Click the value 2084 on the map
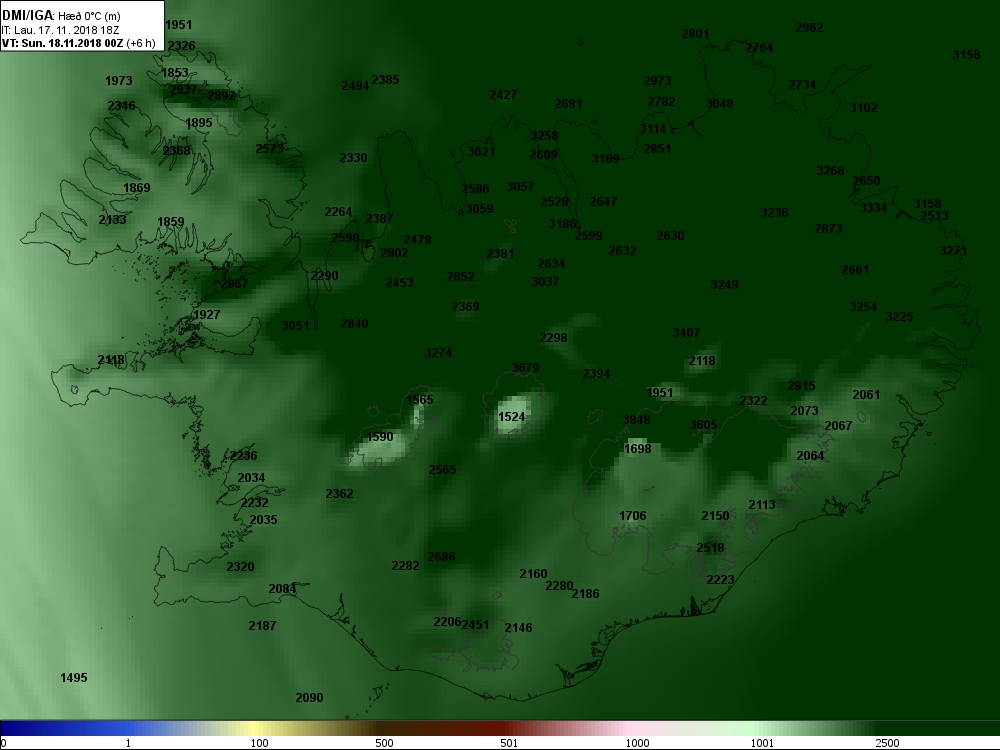 point(282,589)
